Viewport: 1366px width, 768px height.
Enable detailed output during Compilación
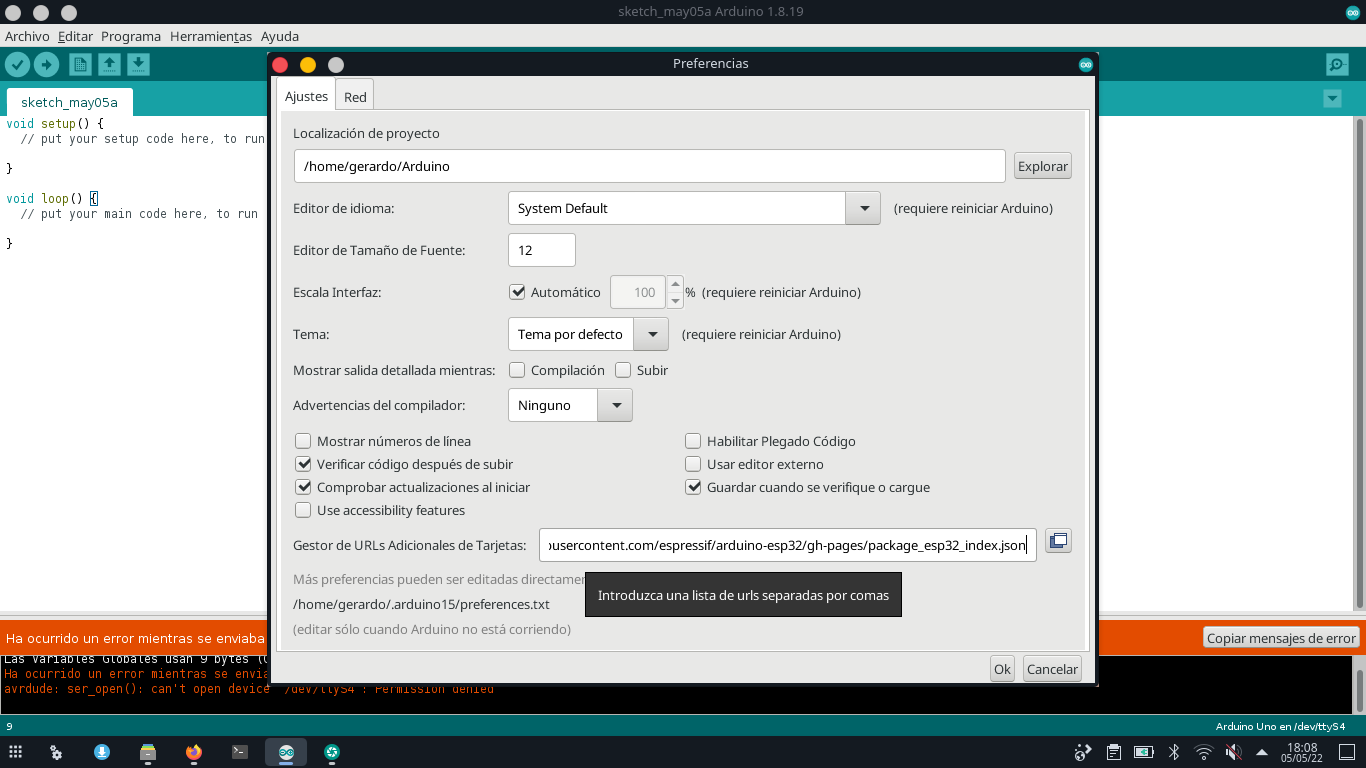point(517,370)
